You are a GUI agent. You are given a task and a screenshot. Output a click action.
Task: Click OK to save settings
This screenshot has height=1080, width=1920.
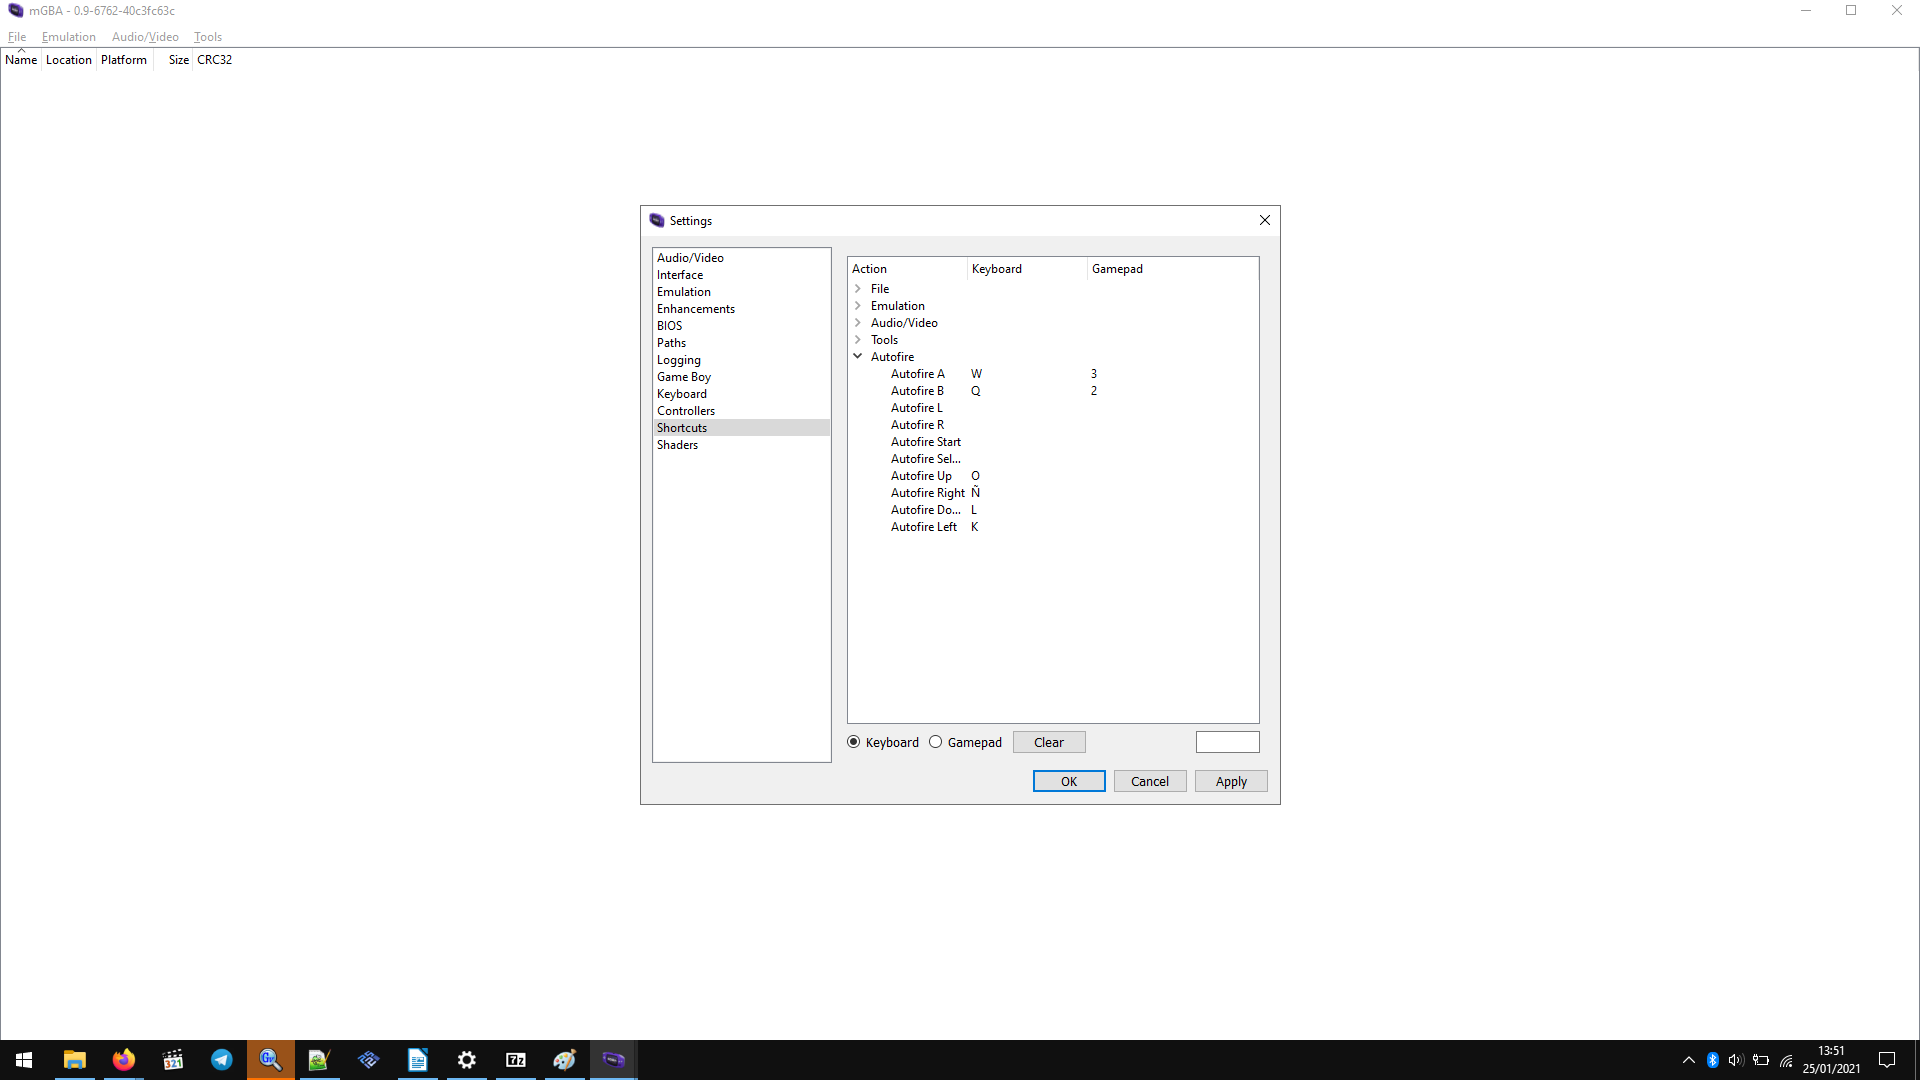[x=1068, y=781]
